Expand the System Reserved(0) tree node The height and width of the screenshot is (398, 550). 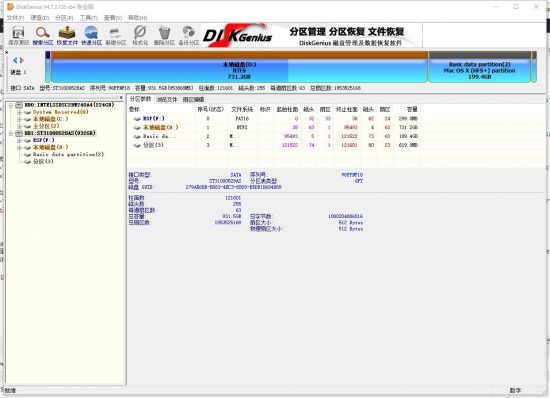tap(19, 112)
